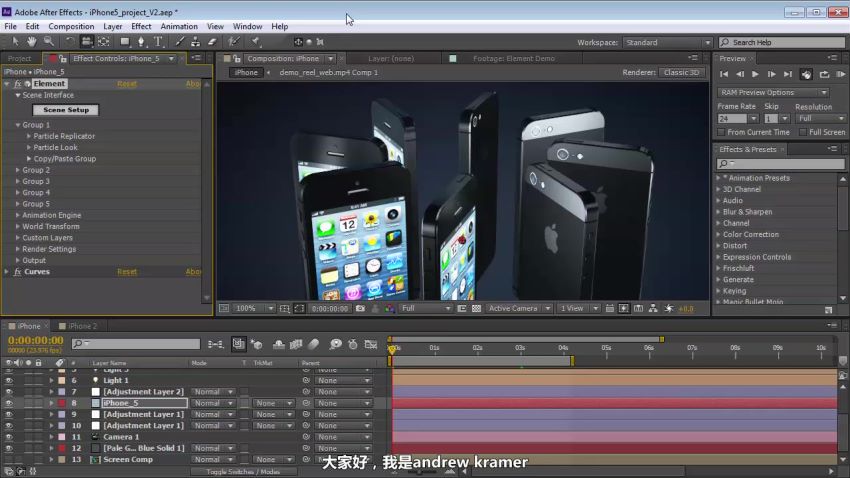Open the 1 View layout dropdown

point(578,308)
